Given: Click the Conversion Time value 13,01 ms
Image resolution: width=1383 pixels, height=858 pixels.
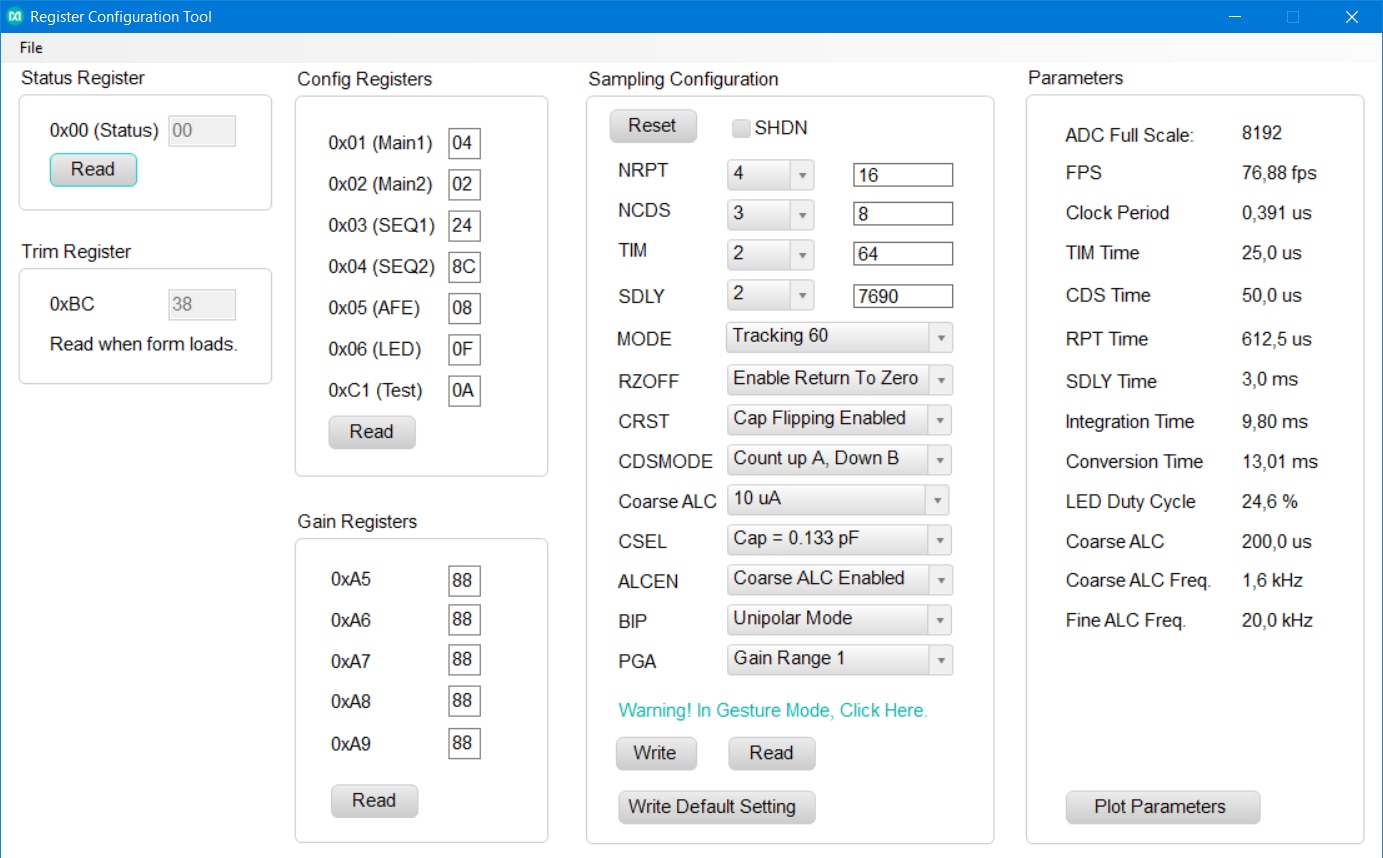Looking at the screenshot, I should 1279,463.
